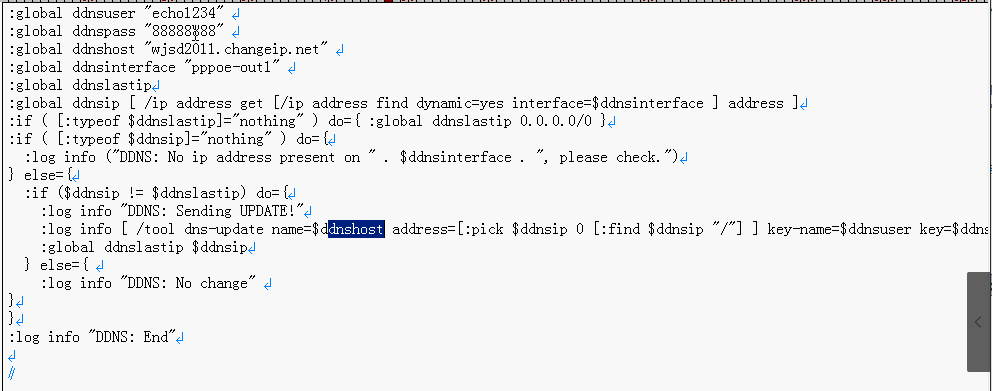Click the final "//" marker at the bottom
The height and width of the screenshot is (391, 992).
coord(11,373)
